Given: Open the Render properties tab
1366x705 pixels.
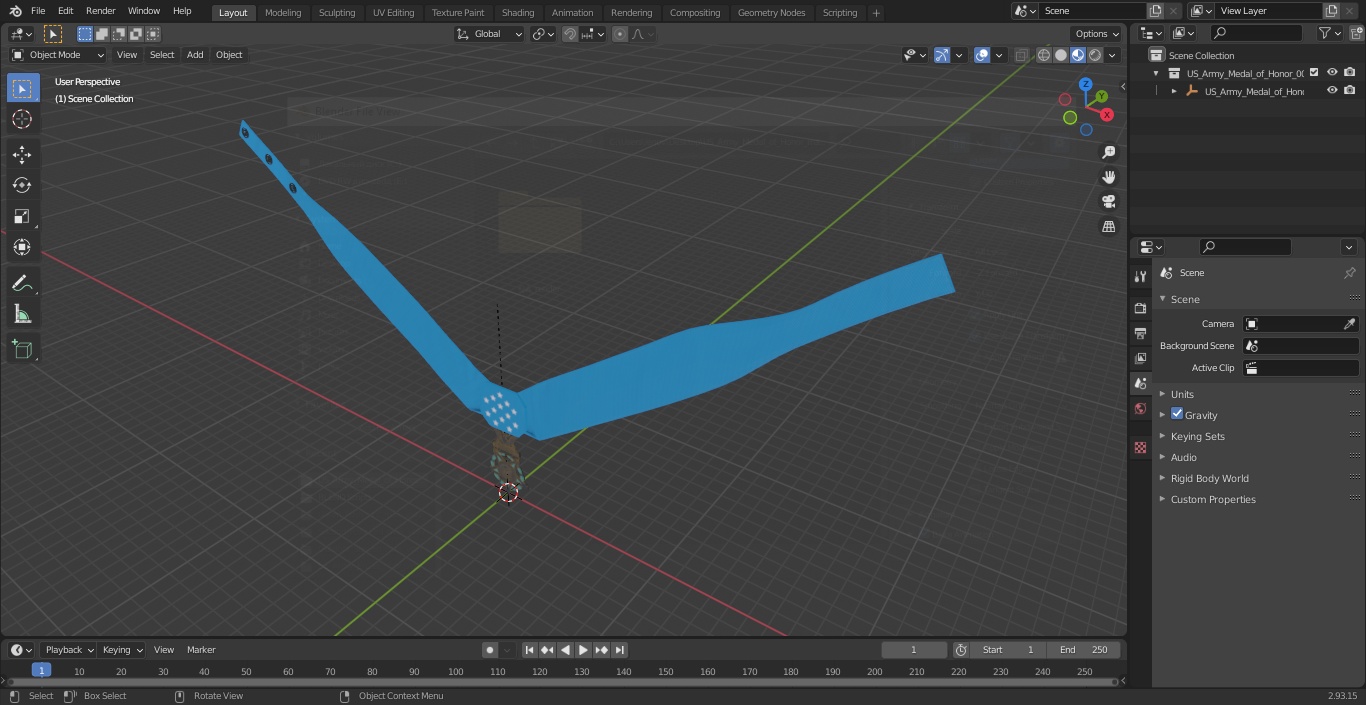Looking at the screenshot, I should point(1140,308).
